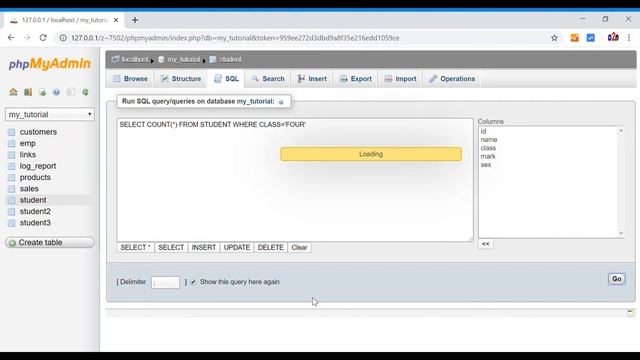
Task: Open SQL help icon next to query title
Action: (281, 102)
